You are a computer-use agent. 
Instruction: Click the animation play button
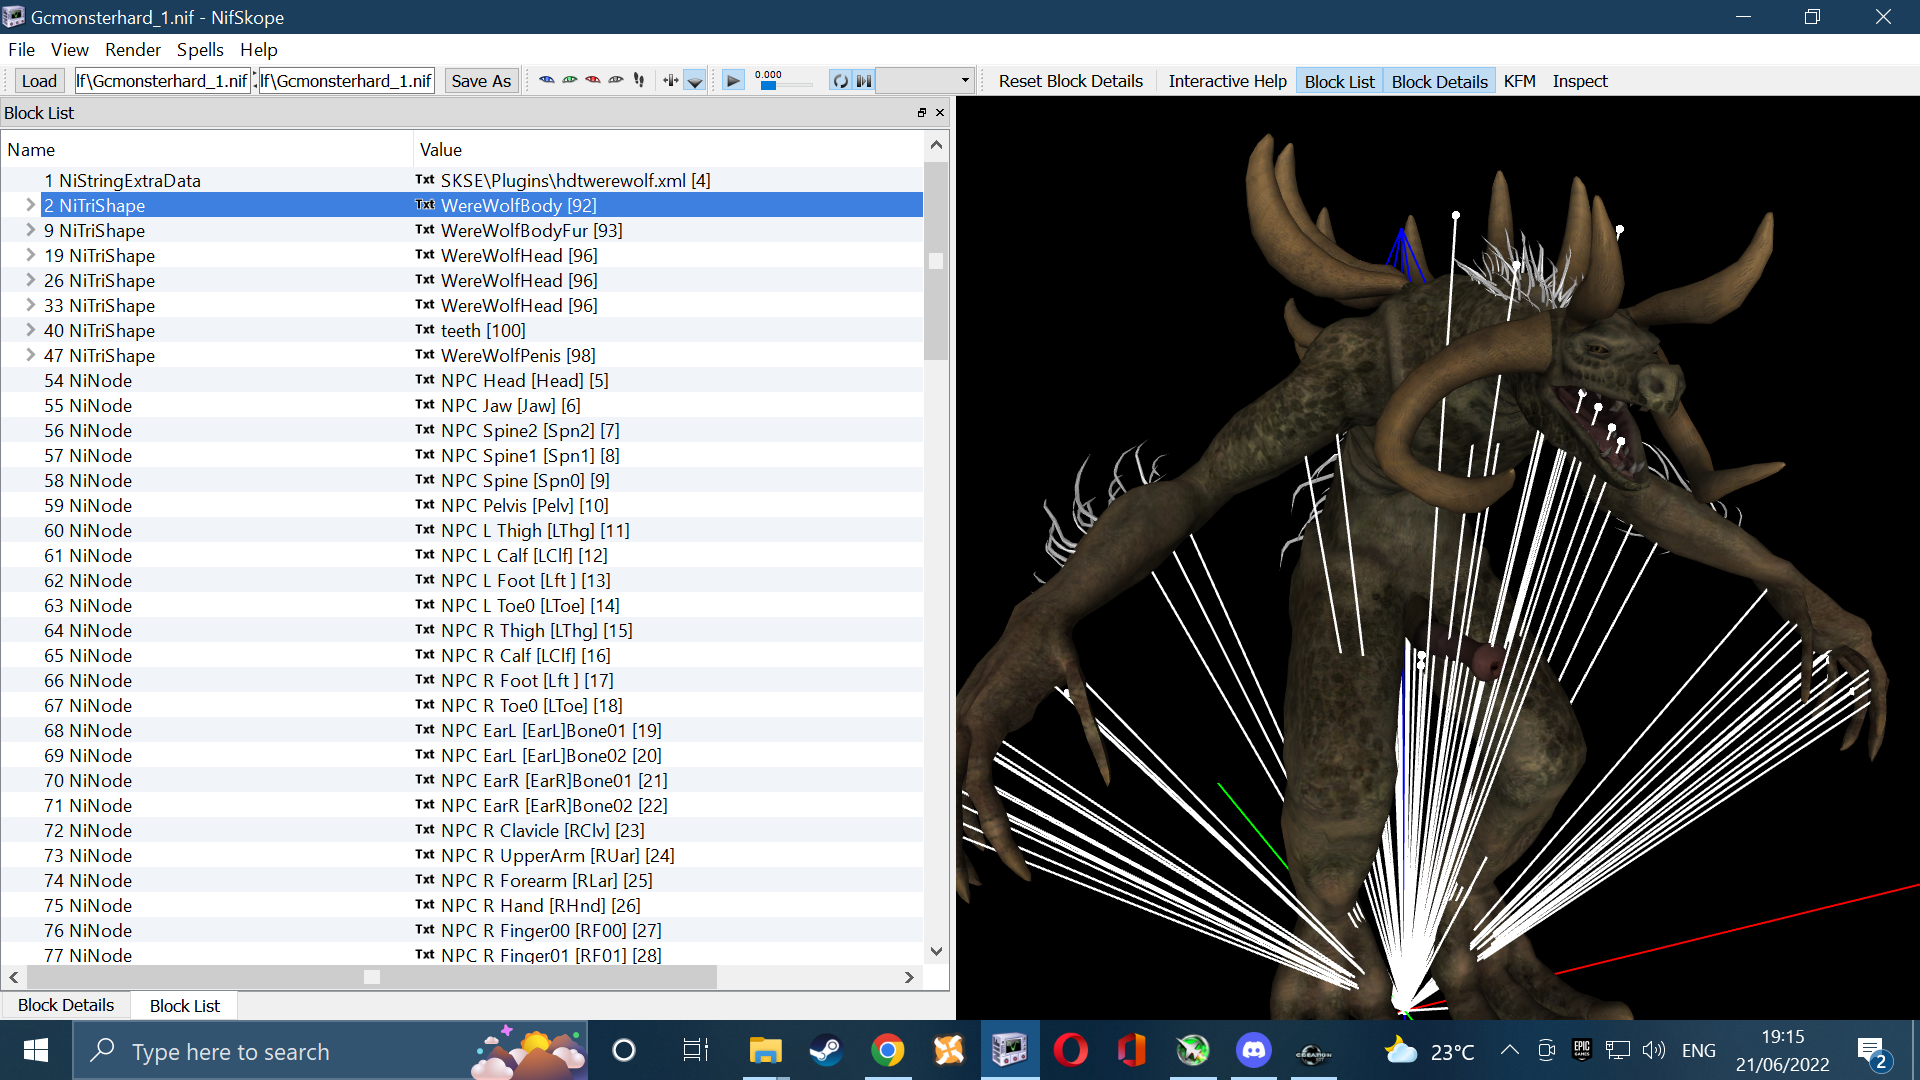pos(733,80)
